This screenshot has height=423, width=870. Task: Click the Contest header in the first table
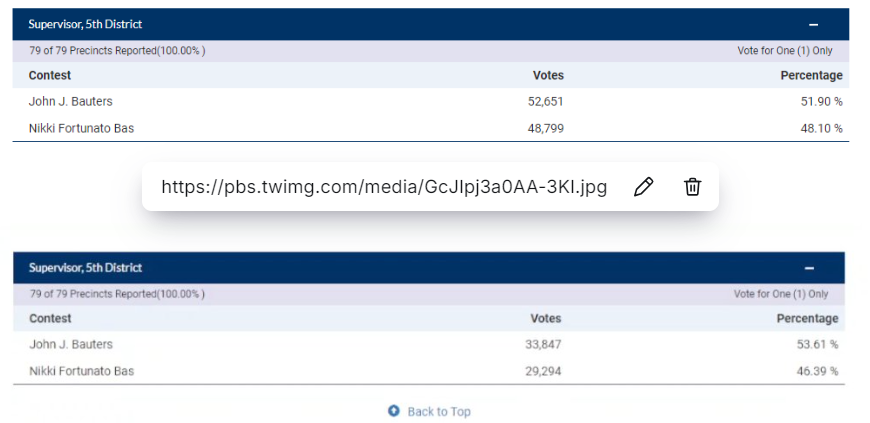pyautogui.click(x=50, y=76)
